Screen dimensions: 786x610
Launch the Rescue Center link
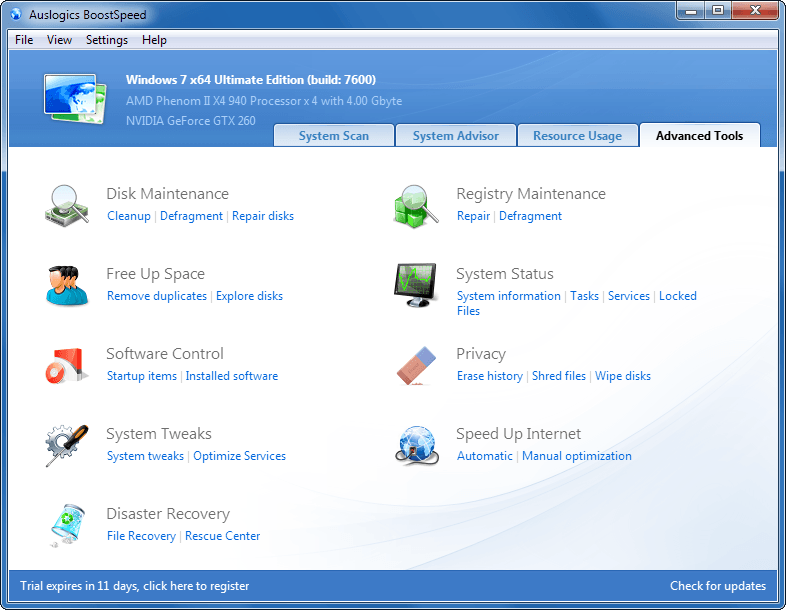point(222,536)
